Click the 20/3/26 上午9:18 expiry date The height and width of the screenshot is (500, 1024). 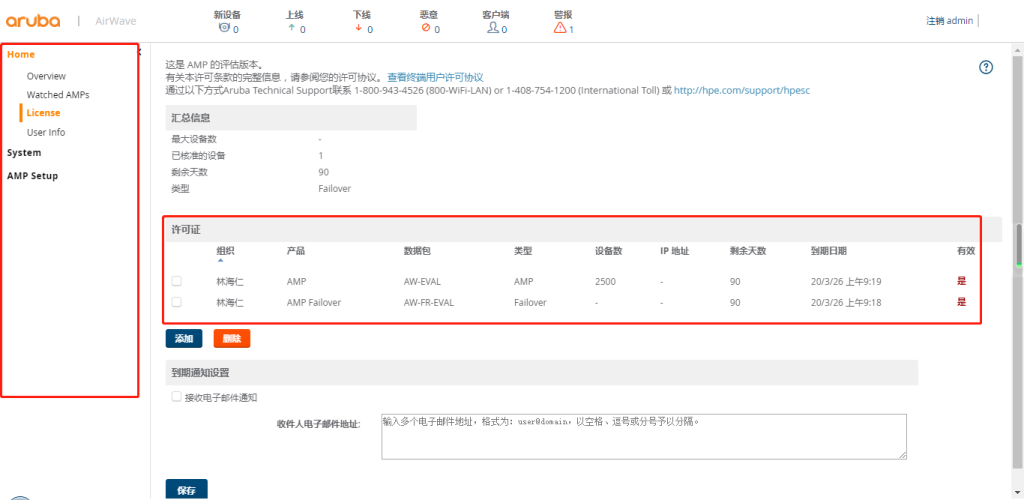point(846,303)
